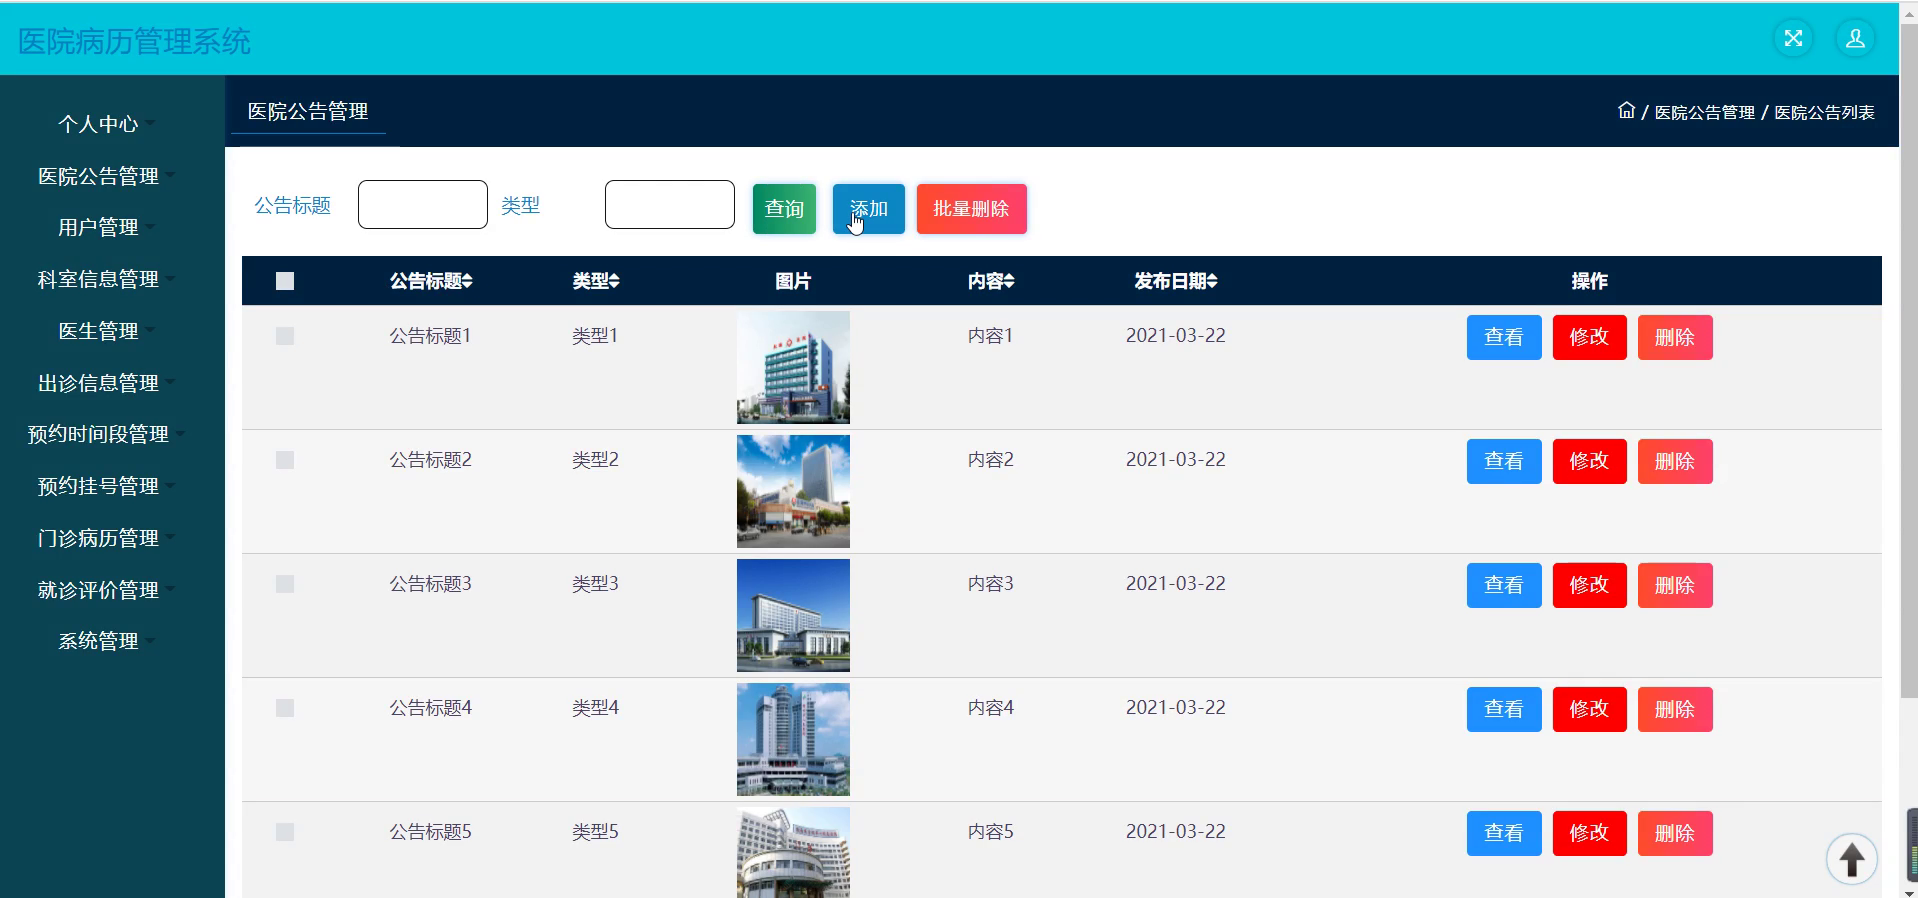Open the 就诊评价管理 sidebar item

[105, 590]
